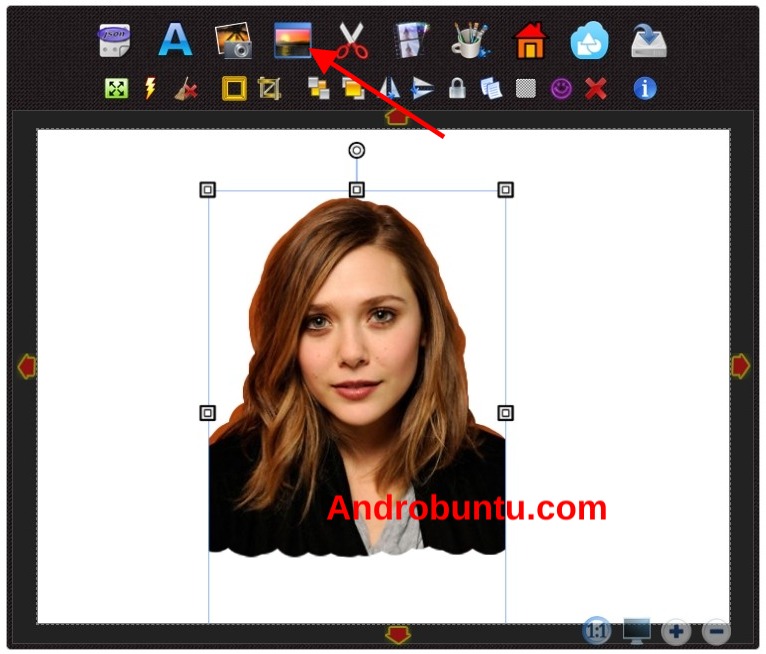Click the top-right selection resize handle

pyautogui.click(x=506, y=190)
